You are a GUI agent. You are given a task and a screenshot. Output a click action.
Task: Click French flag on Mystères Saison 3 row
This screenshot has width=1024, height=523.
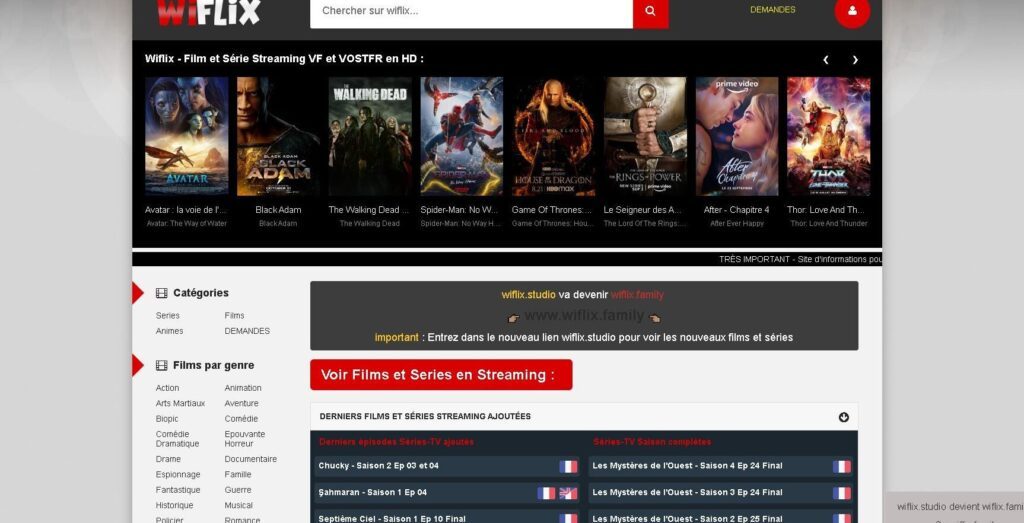(842, 493)
